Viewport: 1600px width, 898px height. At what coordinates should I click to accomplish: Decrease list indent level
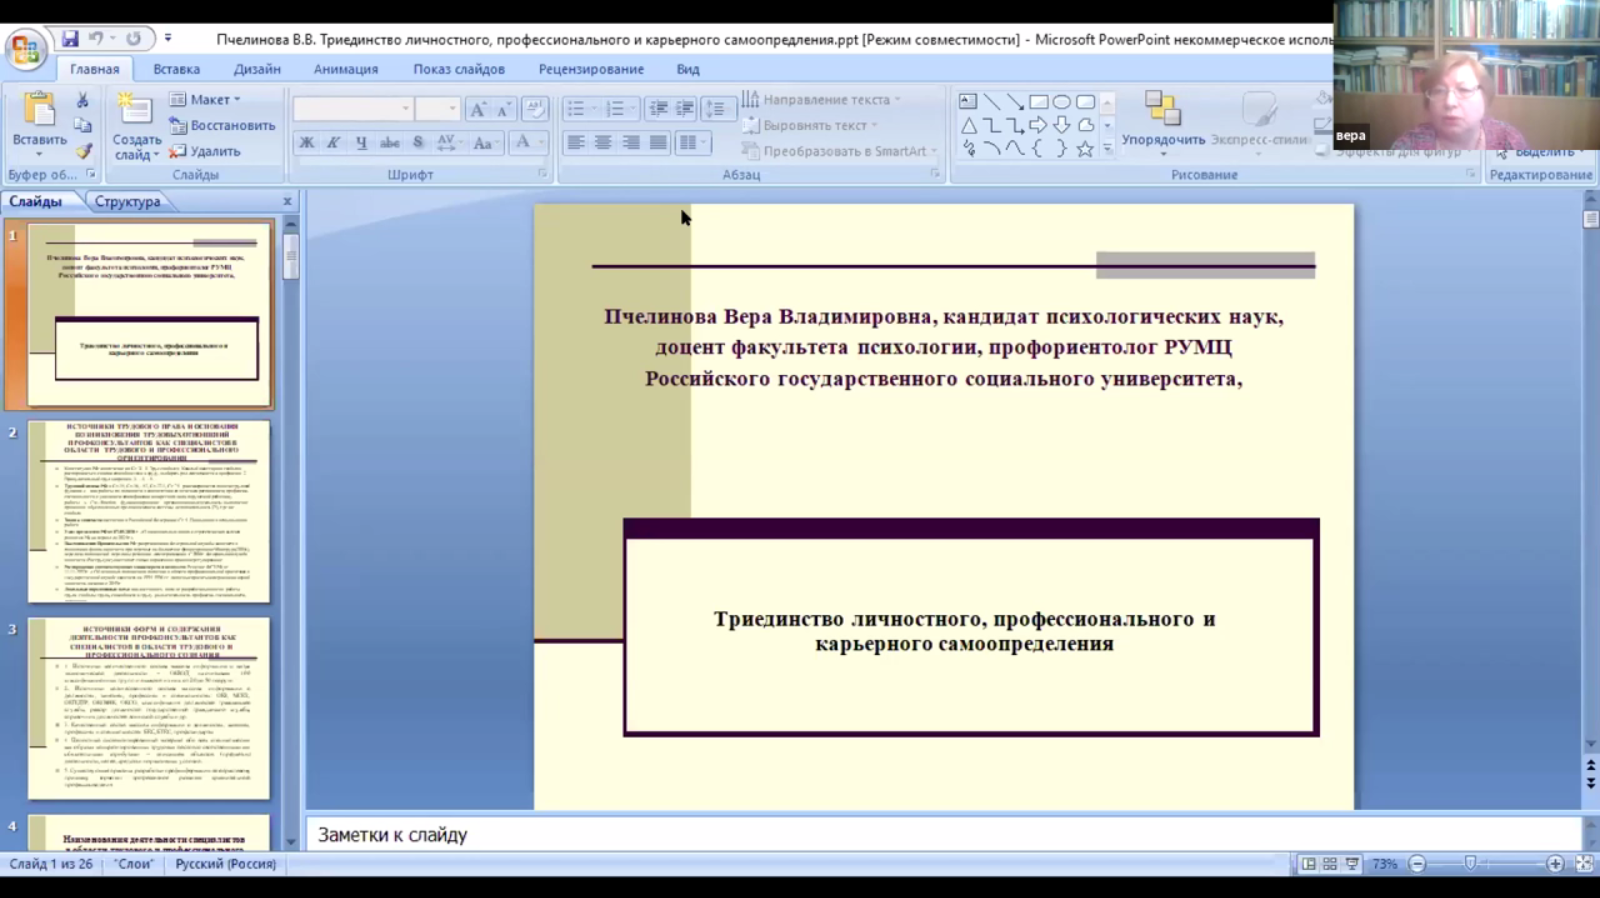pos(657,108)
